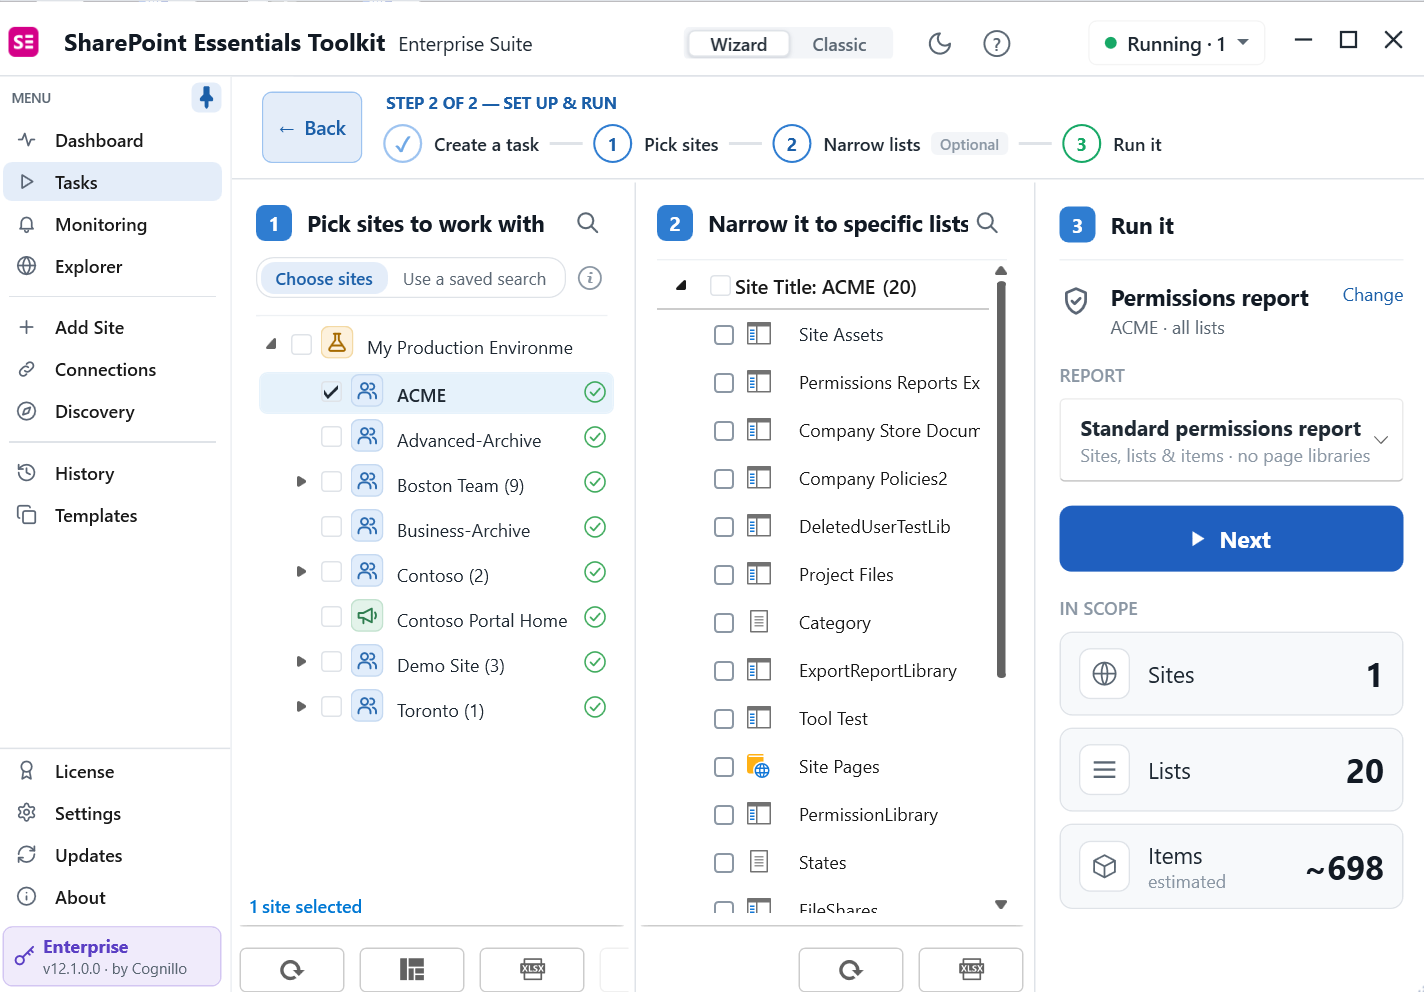
Task: Open help question mark icon
Action: pos(996,44)
